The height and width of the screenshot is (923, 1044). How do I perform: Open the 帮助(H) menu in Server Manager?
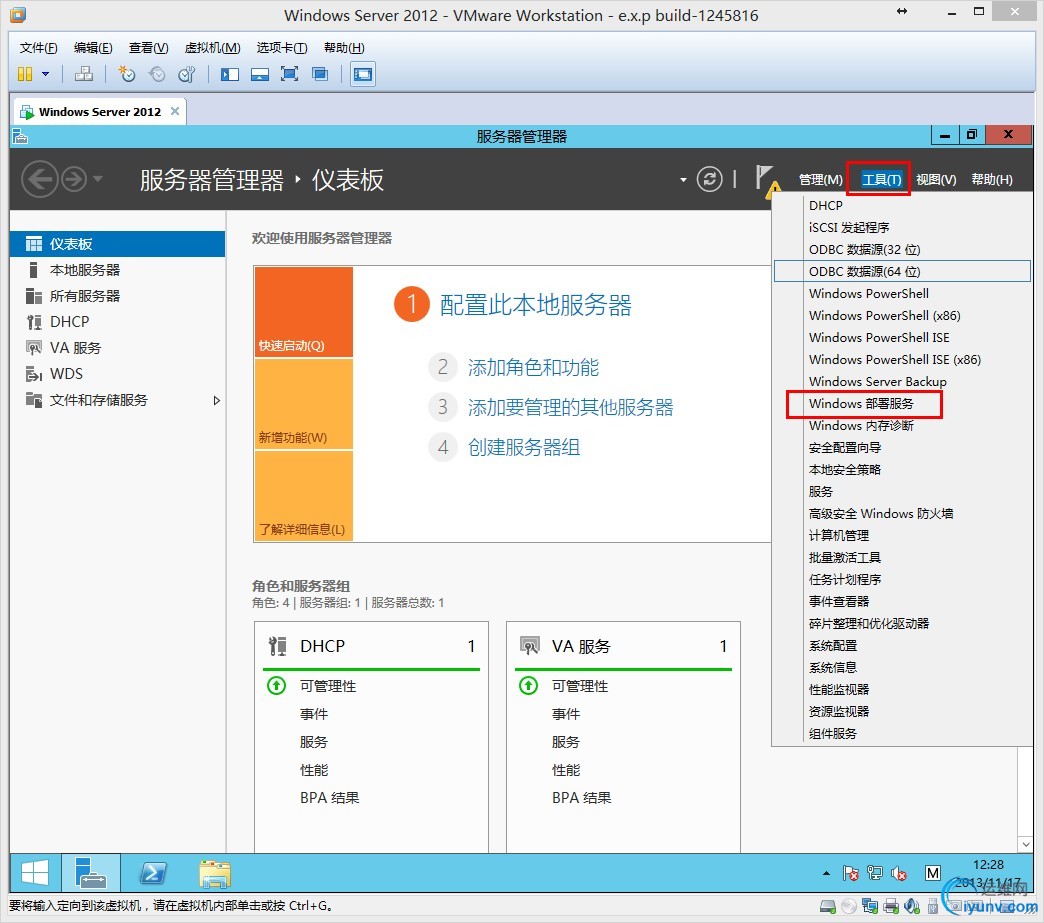click(991, 179)
